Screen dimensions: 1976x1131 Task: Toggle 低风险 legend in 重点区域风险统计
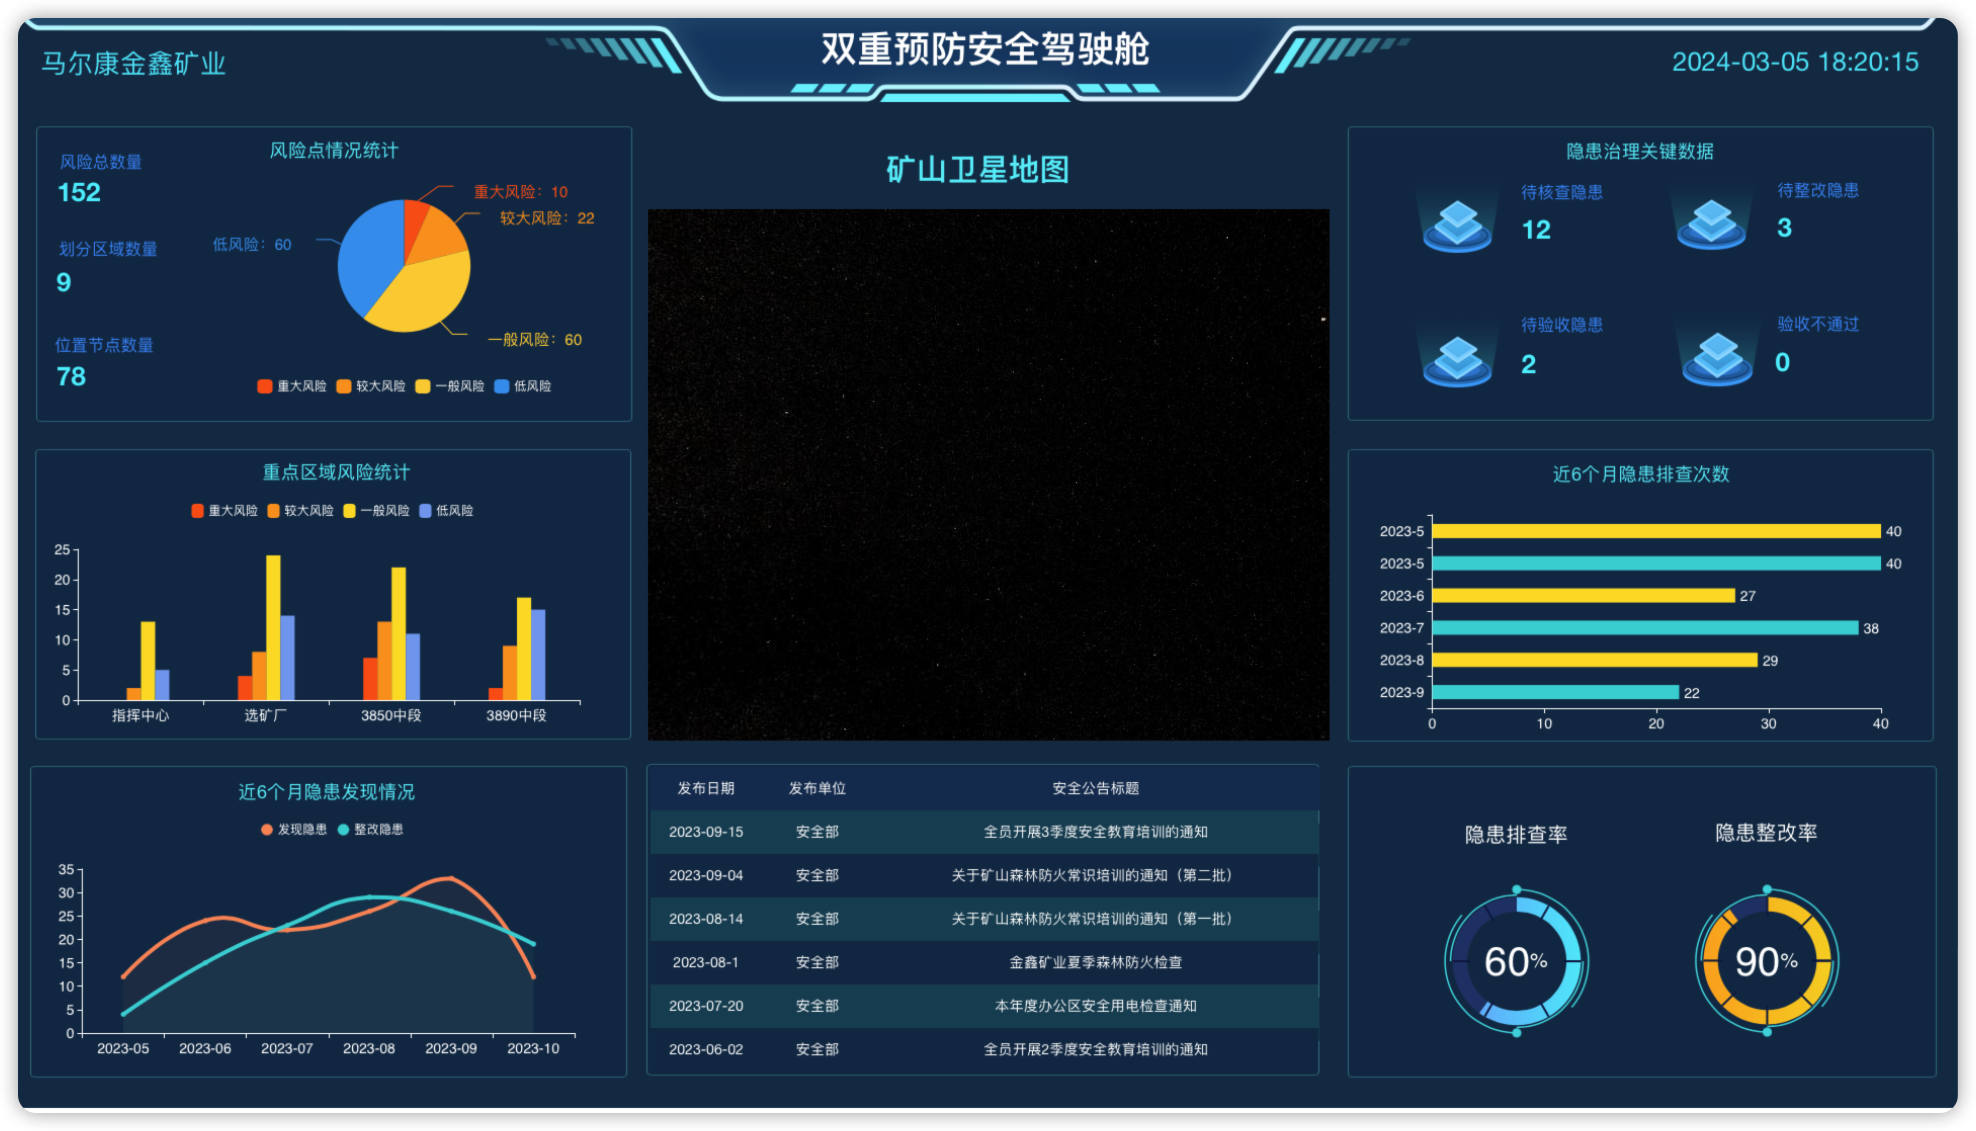[x=446, y=510]
